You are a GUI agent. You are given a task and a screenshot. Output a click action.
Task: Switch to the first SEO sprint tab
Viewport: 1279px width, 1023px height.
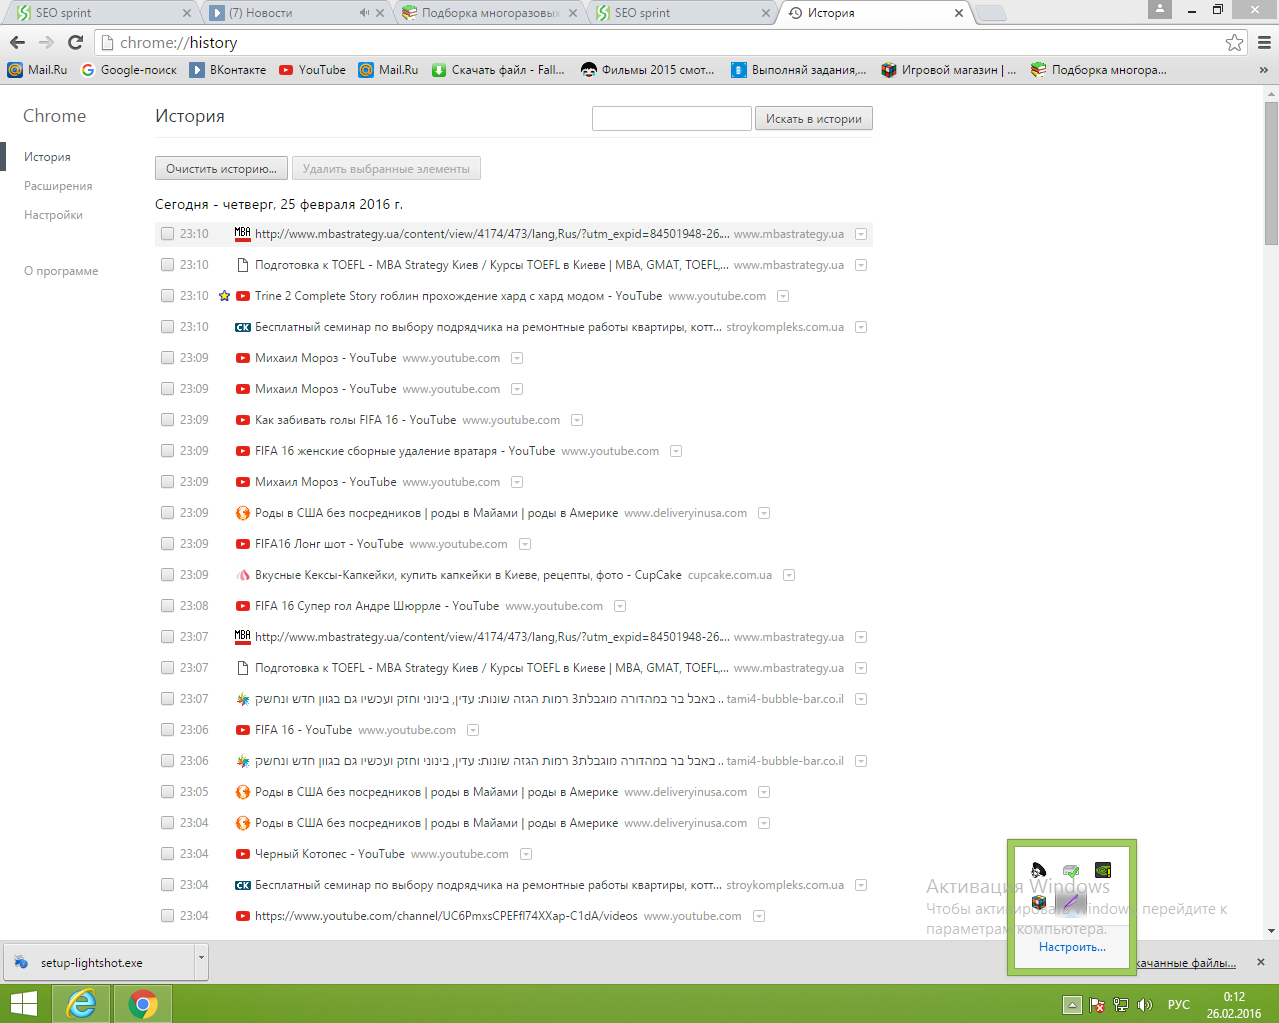point(100,13)
